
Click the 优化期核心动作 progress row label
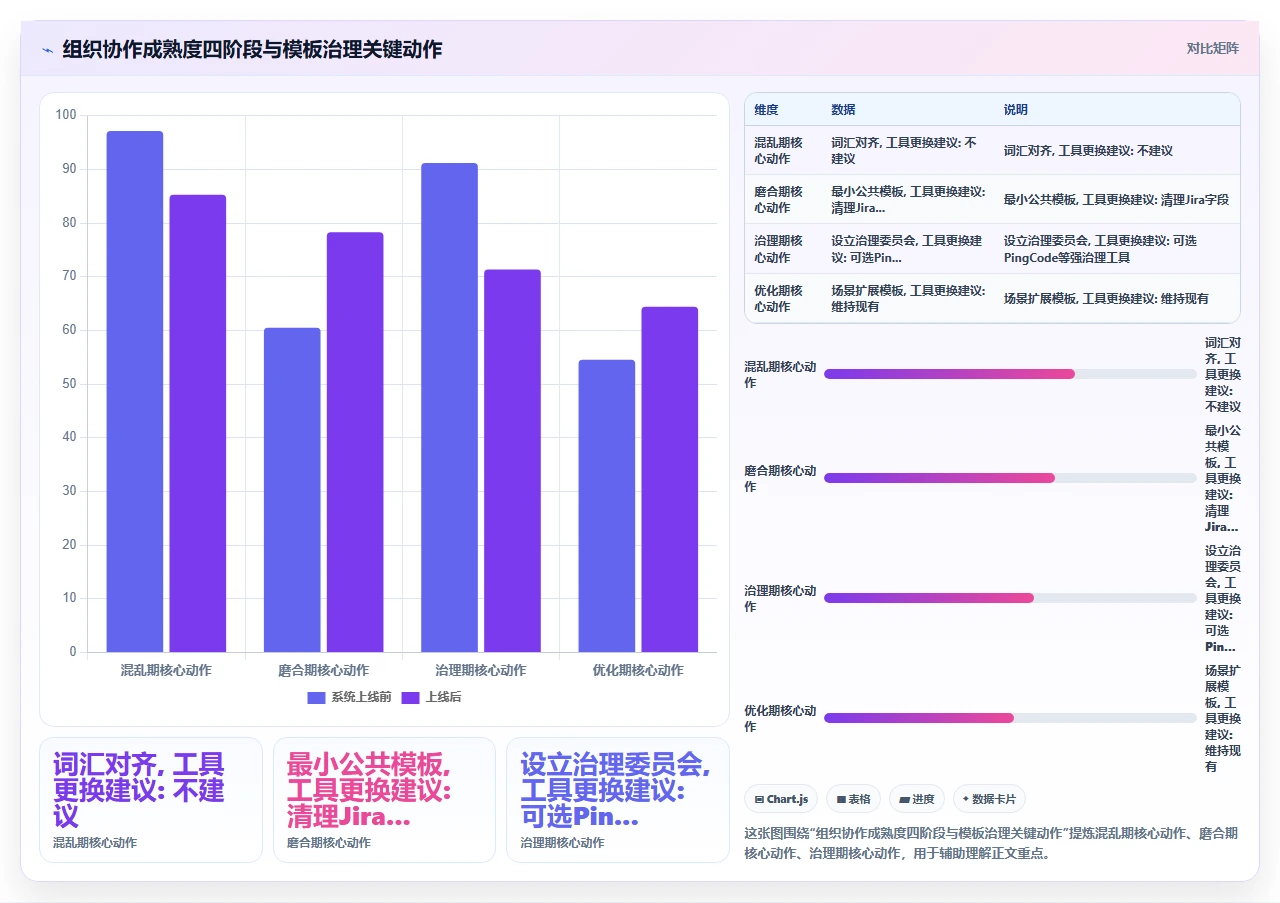coord(780,718)
